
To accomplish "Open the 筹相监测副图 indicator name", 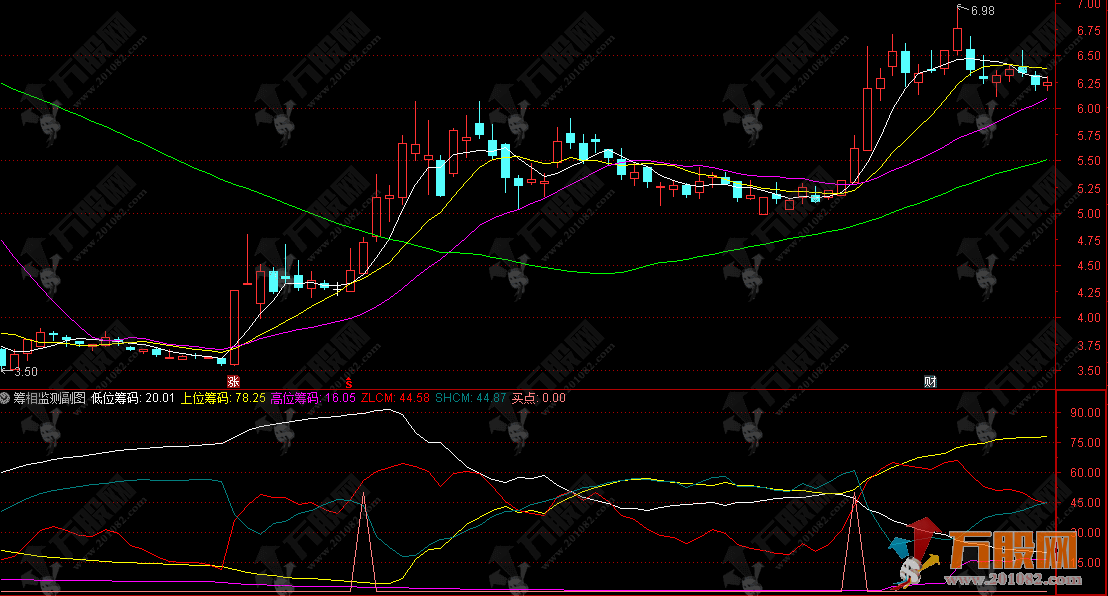I will (48, 397).
